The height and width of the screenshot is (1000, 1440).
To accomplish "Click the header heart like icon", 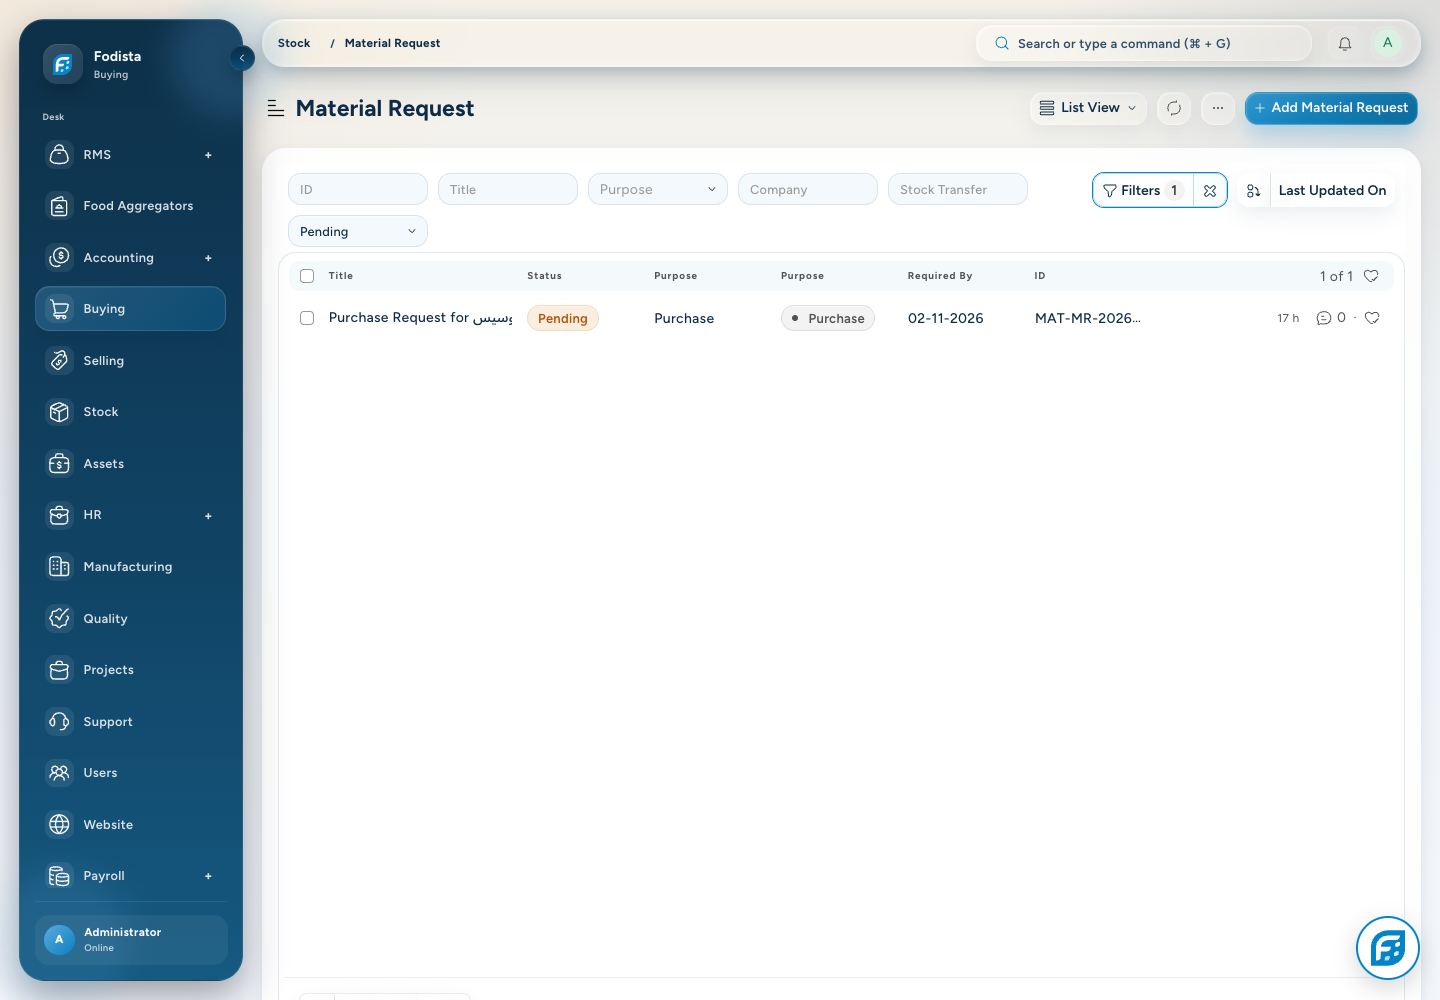I will (1371, 276).
